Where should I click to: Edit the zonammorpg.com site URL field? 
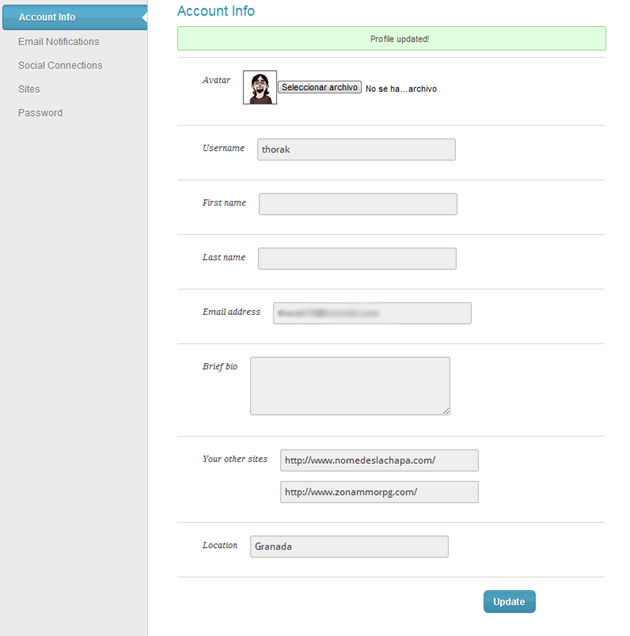coord(379,492)
